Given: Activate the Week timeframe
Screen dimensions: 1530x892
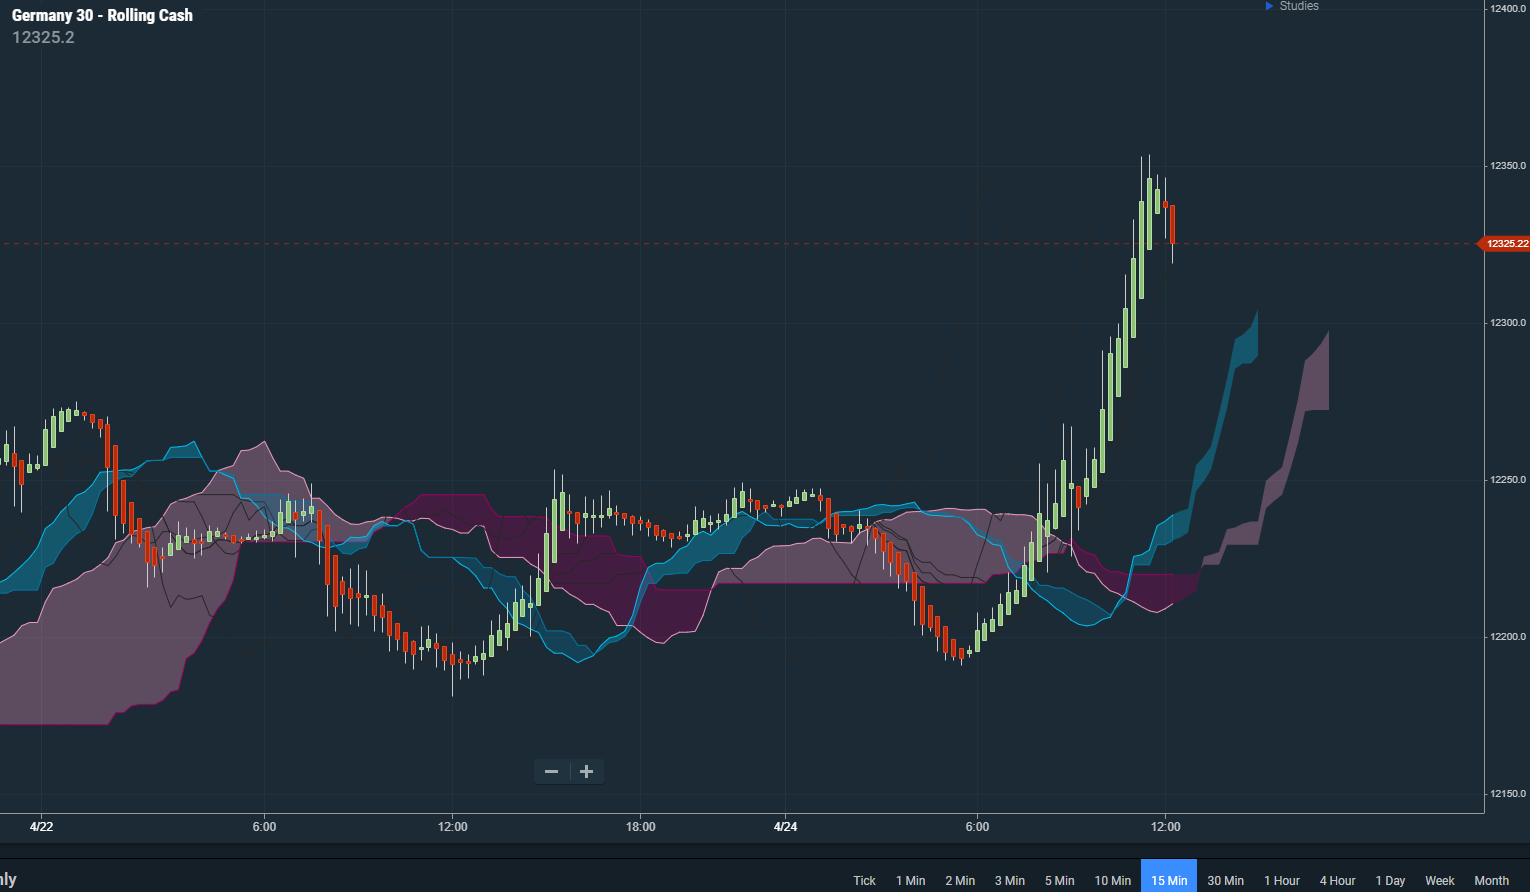Looking at the screenshot, I should (1439, 880).
